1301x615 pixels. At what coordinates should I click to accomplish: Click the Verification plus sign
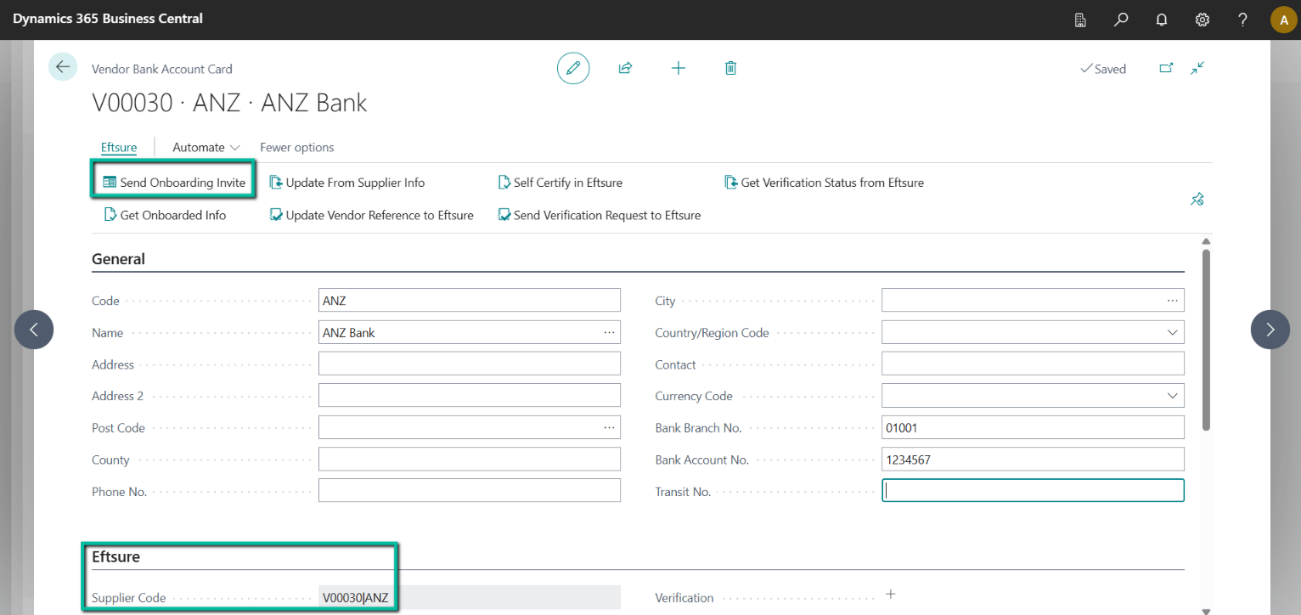[x=891, y=595]
